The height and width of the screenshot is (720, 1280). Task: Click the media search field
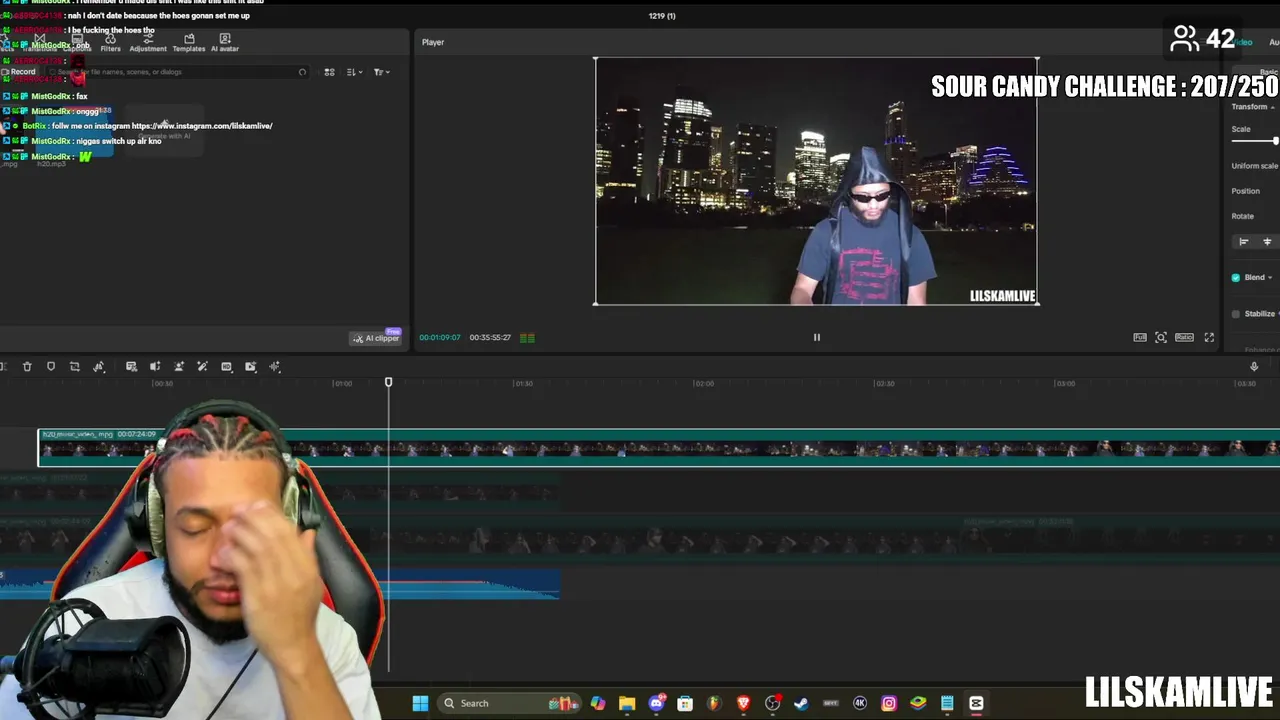point(178,72)
